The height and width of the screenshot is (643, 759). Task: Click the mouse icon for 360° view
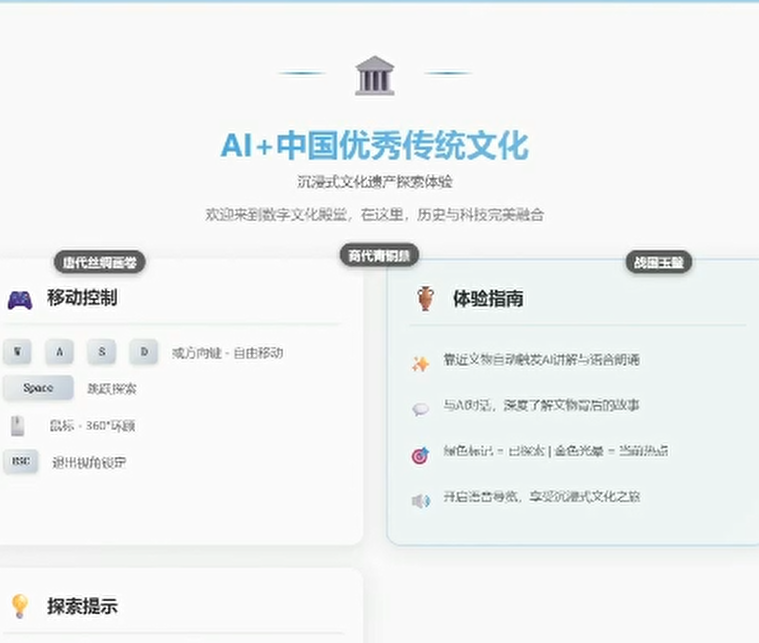pyautogui.click(x=17, y=426)
